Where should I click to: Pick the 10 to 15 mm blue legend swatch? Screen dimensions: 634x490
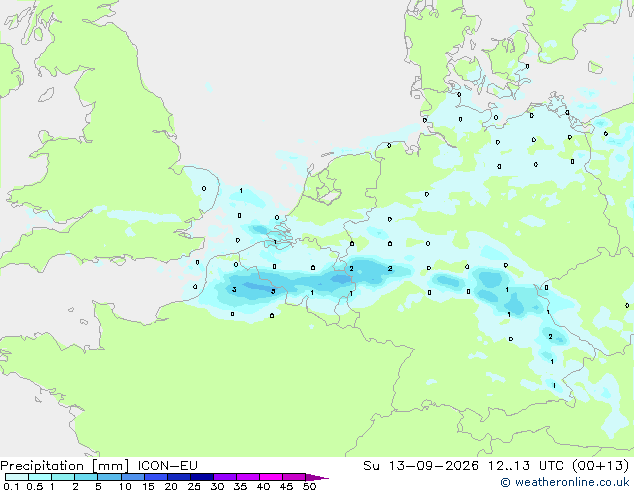(133, 477)
